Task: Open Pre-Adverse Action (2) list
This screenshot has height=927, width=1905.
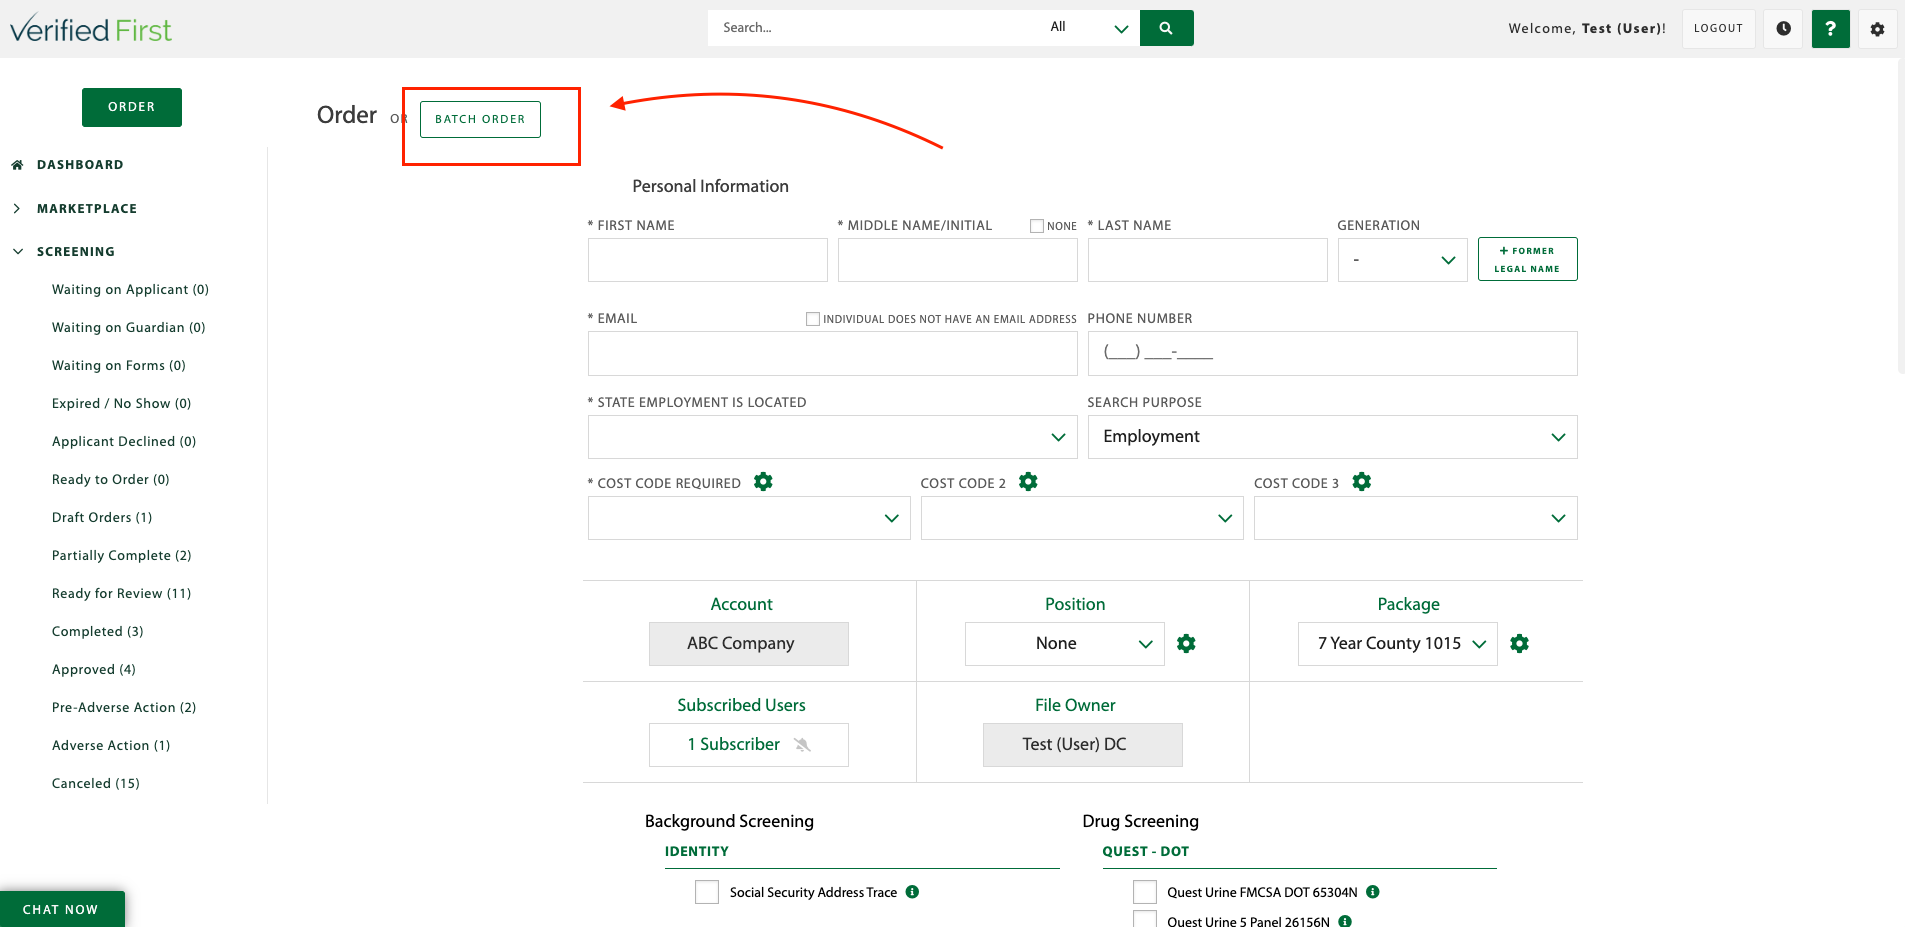Action: (124, 708)
